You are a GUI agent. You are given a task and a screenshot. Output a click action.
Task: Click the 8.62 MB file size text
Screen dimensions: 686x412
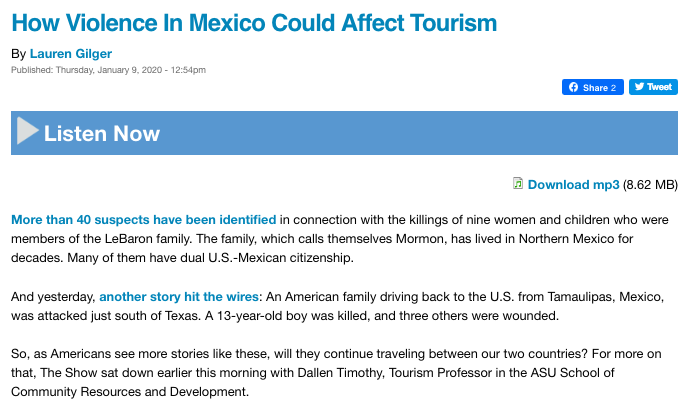coord(650,185)
